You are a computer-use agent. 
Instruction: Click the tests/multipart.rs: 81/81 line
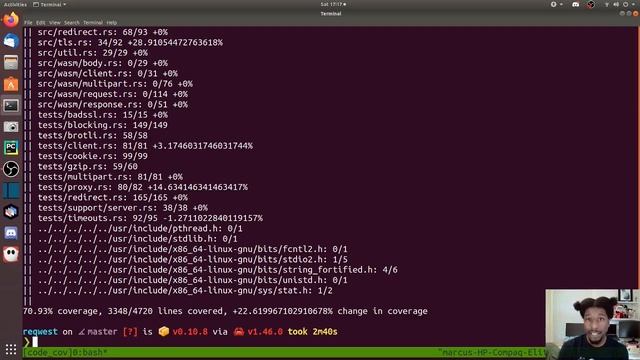(x=110, y=177)
